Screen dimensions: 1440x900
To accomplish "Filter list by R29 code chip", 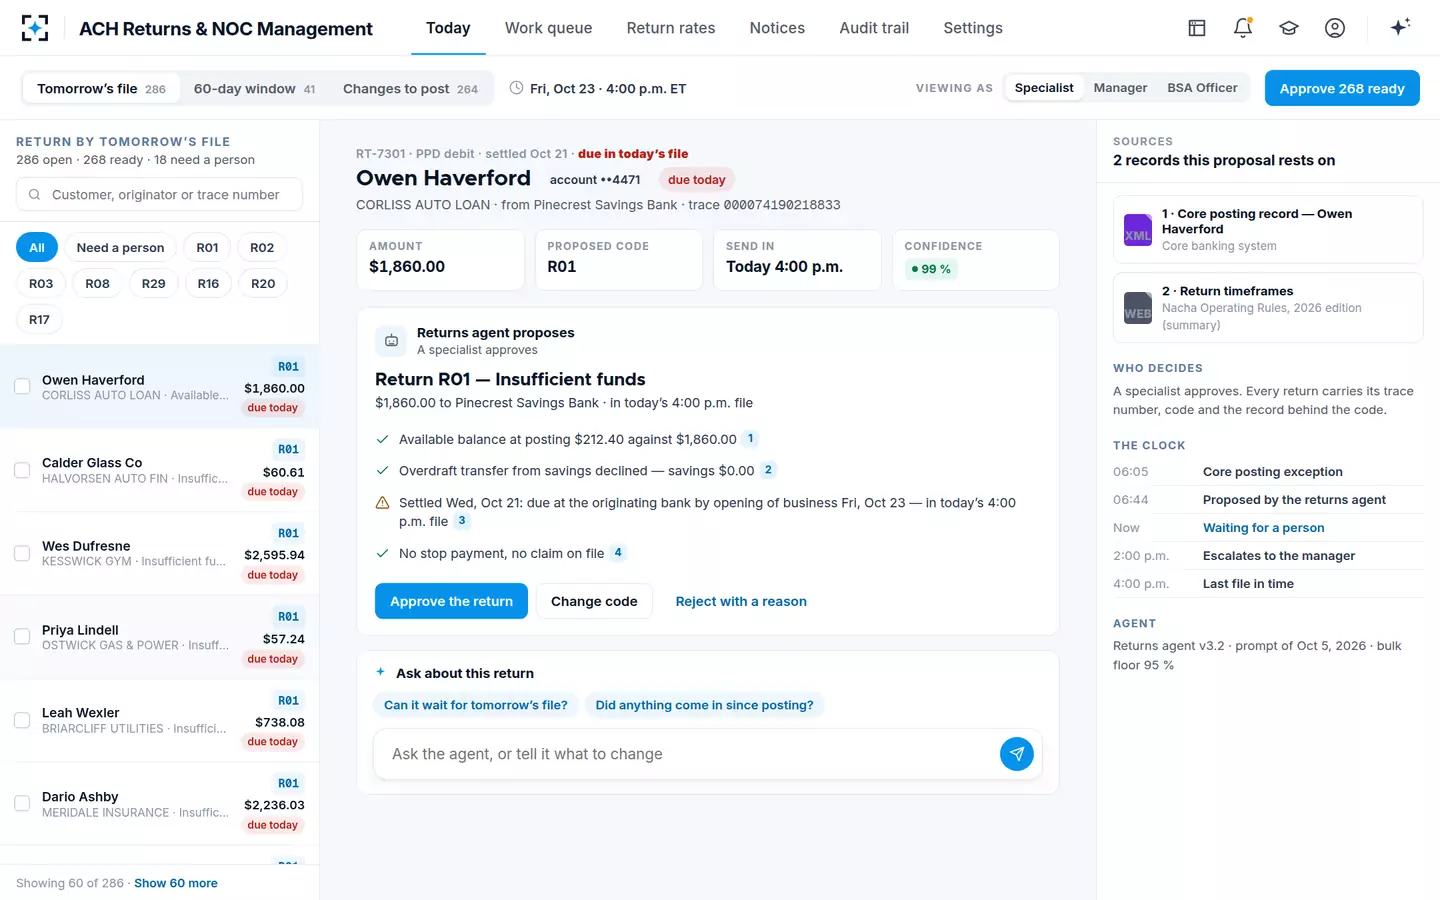I will [x=153, y=284].
